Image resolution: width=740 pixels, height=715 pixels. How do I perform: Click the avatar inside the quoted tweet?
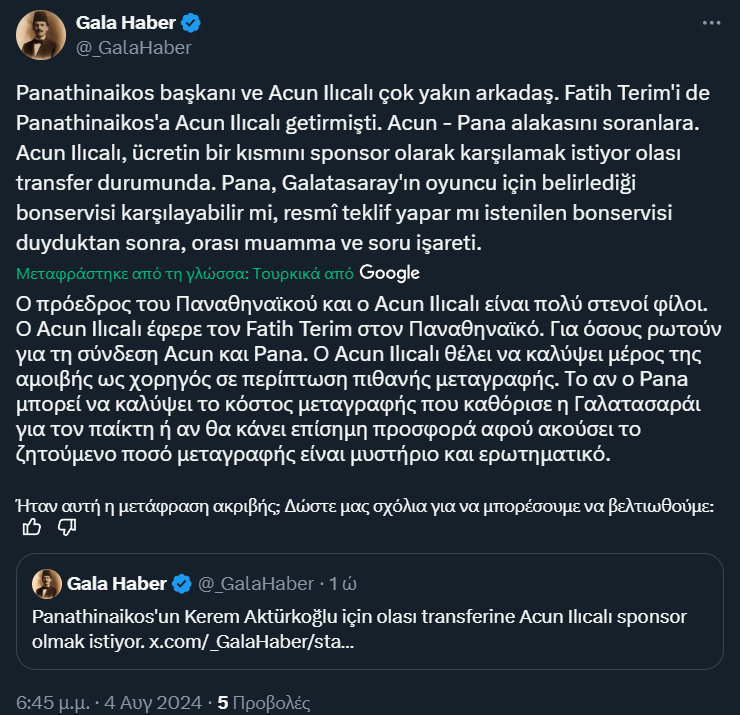point(46,583)
